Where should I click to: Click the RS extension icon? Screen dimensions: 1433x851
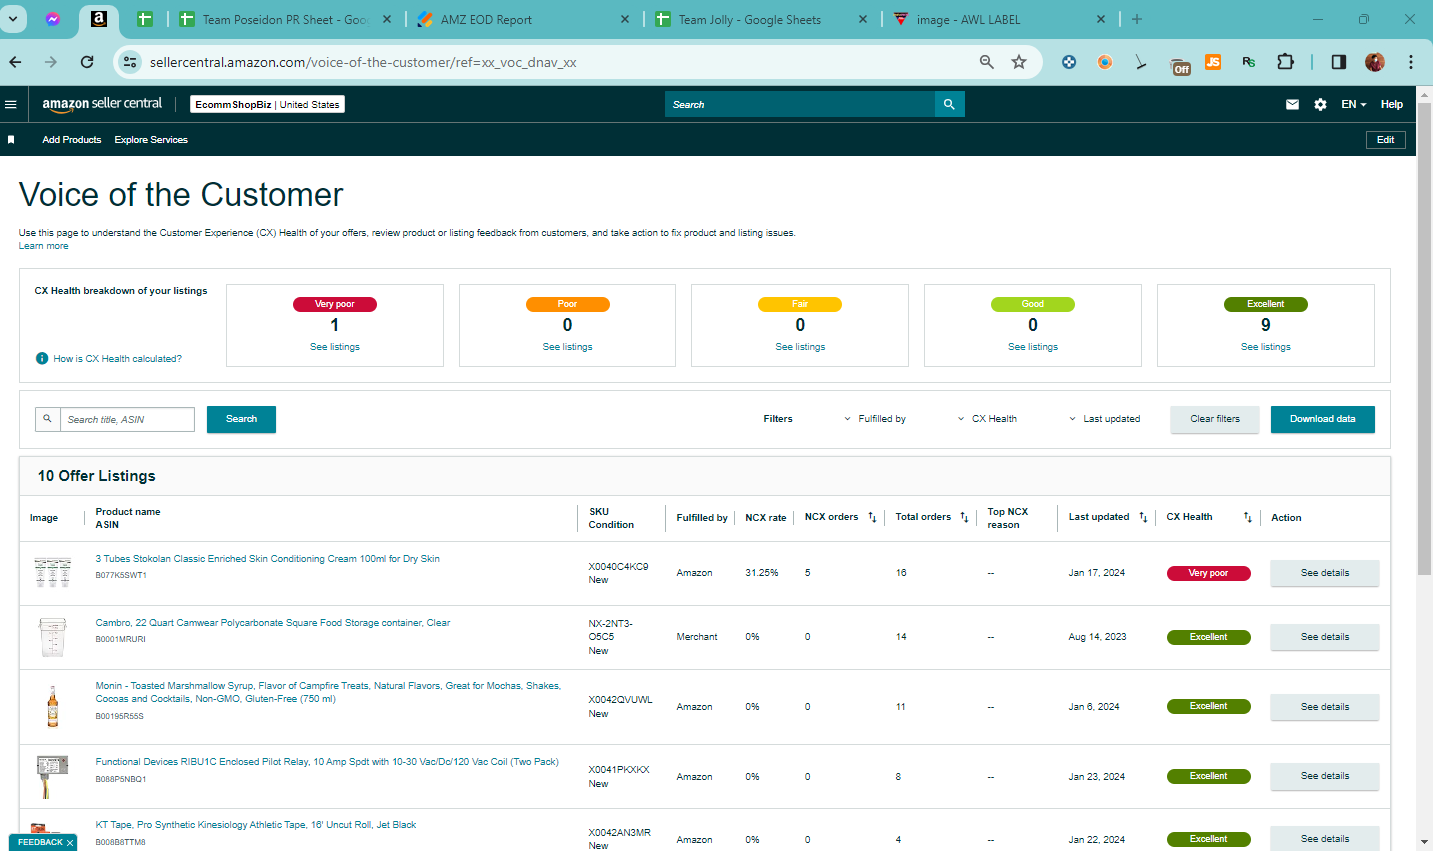(x=1249, y=62)
